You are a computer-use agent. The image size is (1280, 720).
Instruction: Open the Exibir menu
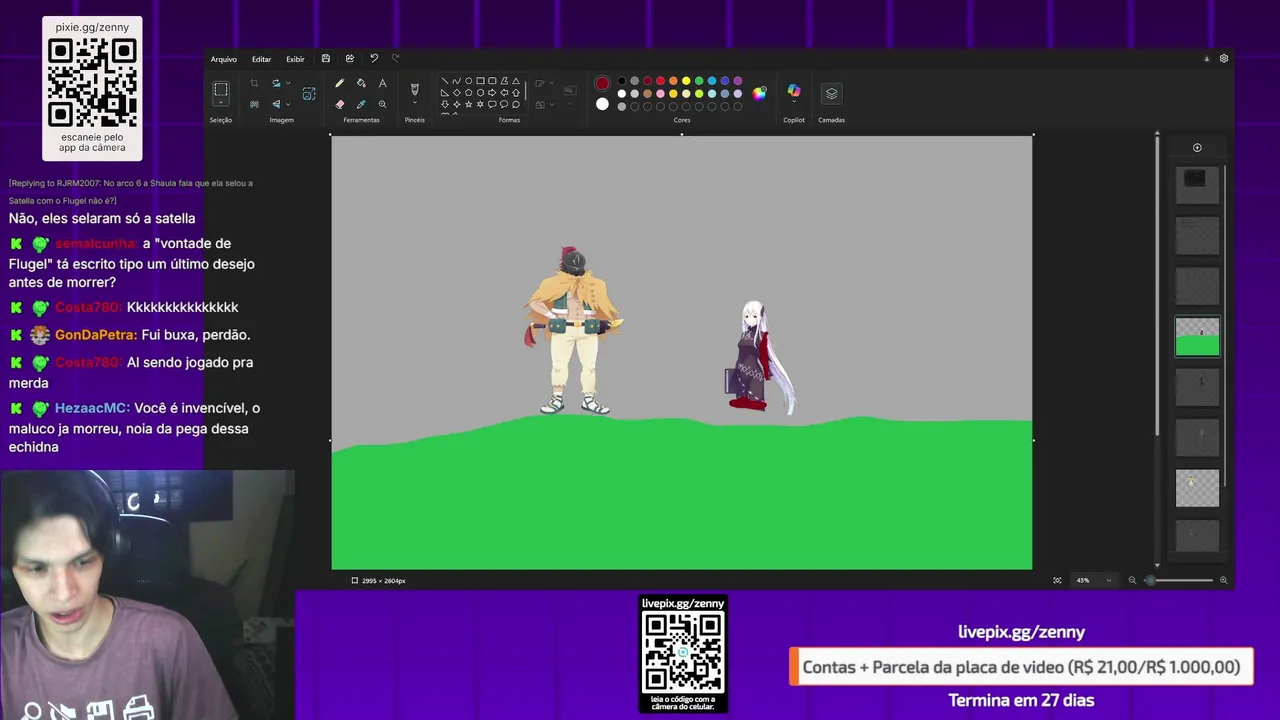click(x=295, y=59)
